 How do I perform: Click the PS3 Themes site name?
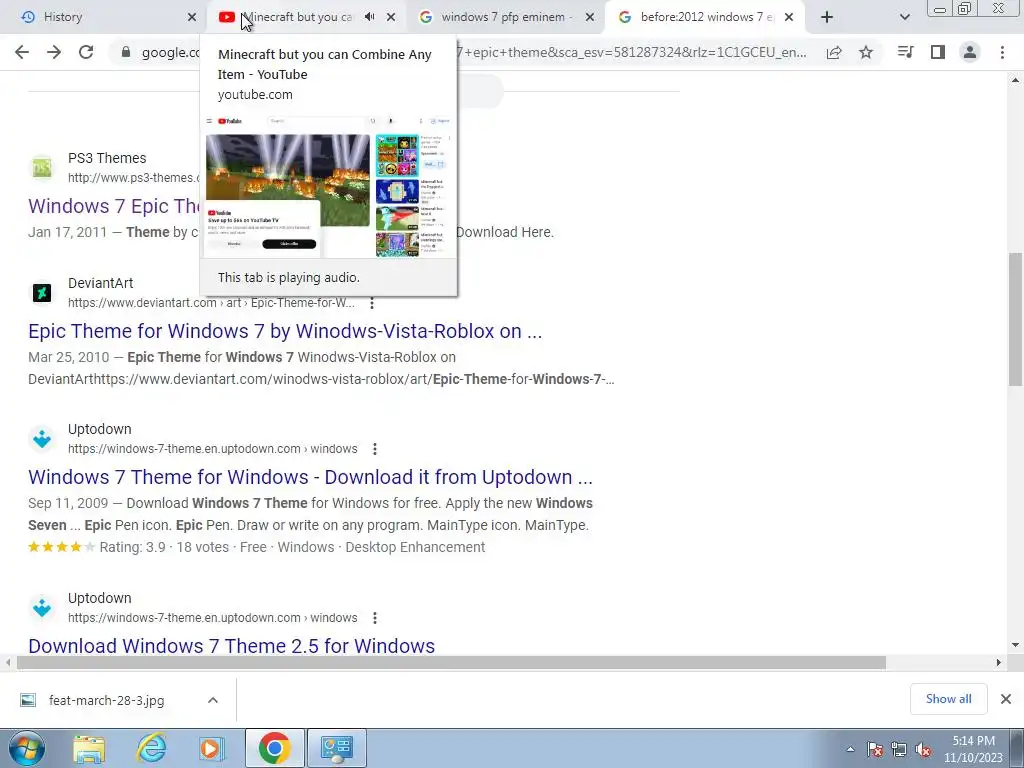coord(107,158)
